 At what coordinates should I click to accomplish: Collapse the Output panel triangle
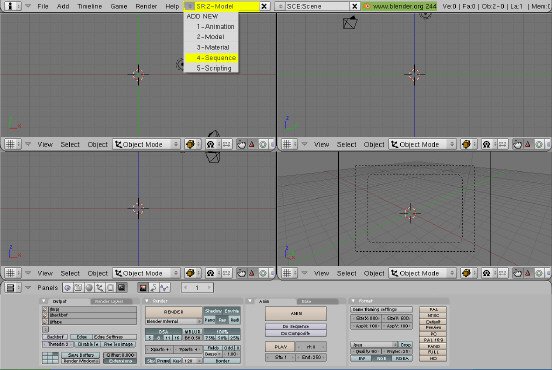click(44, 301)
